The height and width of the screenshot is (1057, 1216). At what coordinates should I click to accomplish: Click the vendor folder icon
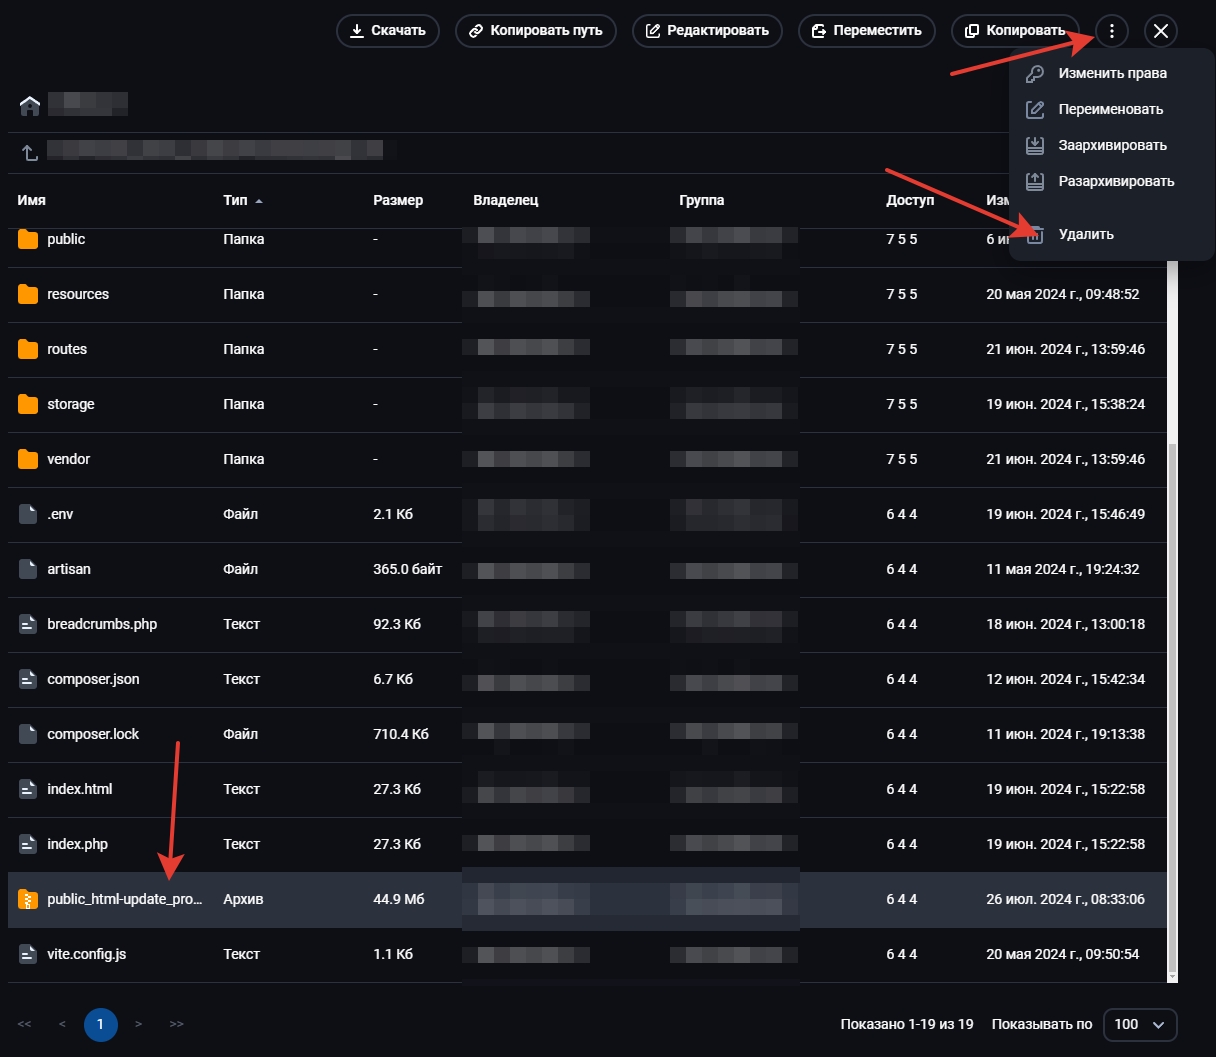pos(28,459)
